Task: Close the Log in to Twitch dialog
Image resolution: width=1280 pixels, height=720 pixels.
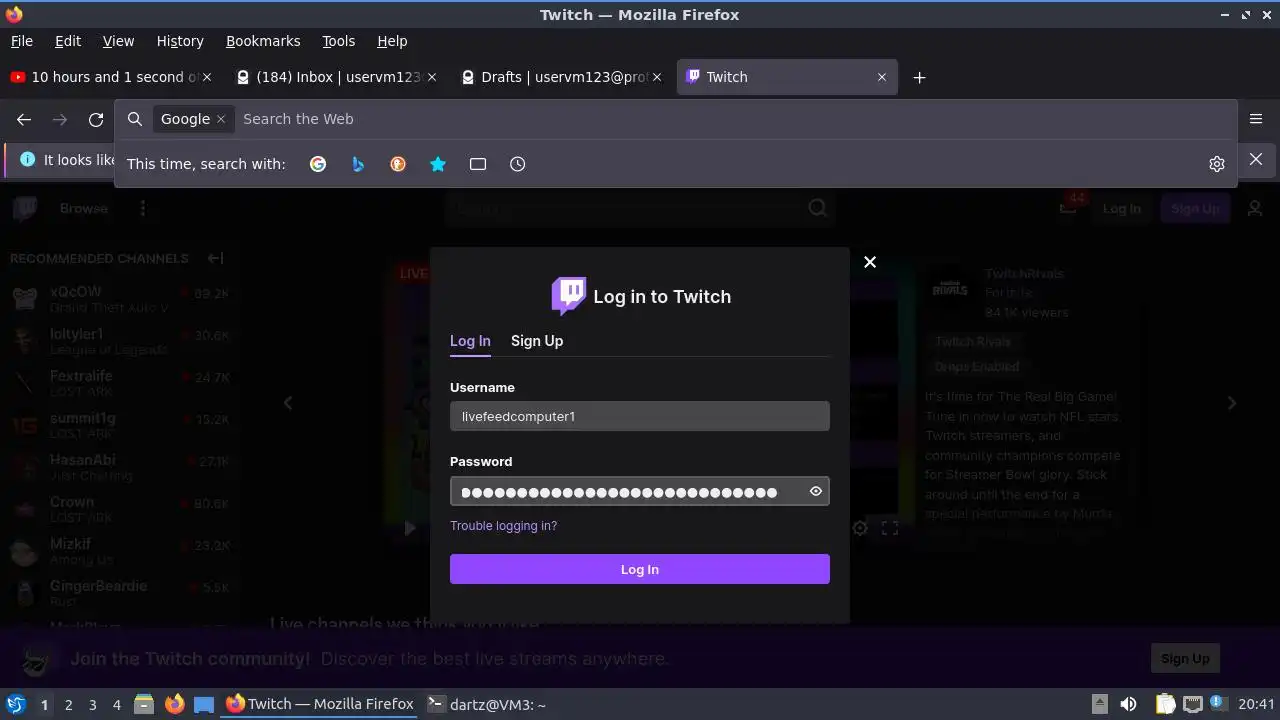Action: click(870, 262)
